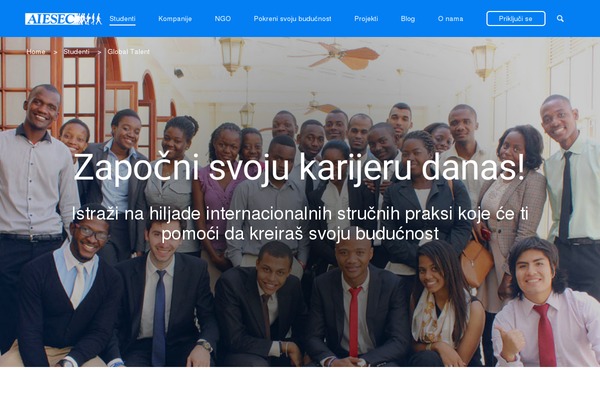Select the Studenti navigation item

coord(122,19)
